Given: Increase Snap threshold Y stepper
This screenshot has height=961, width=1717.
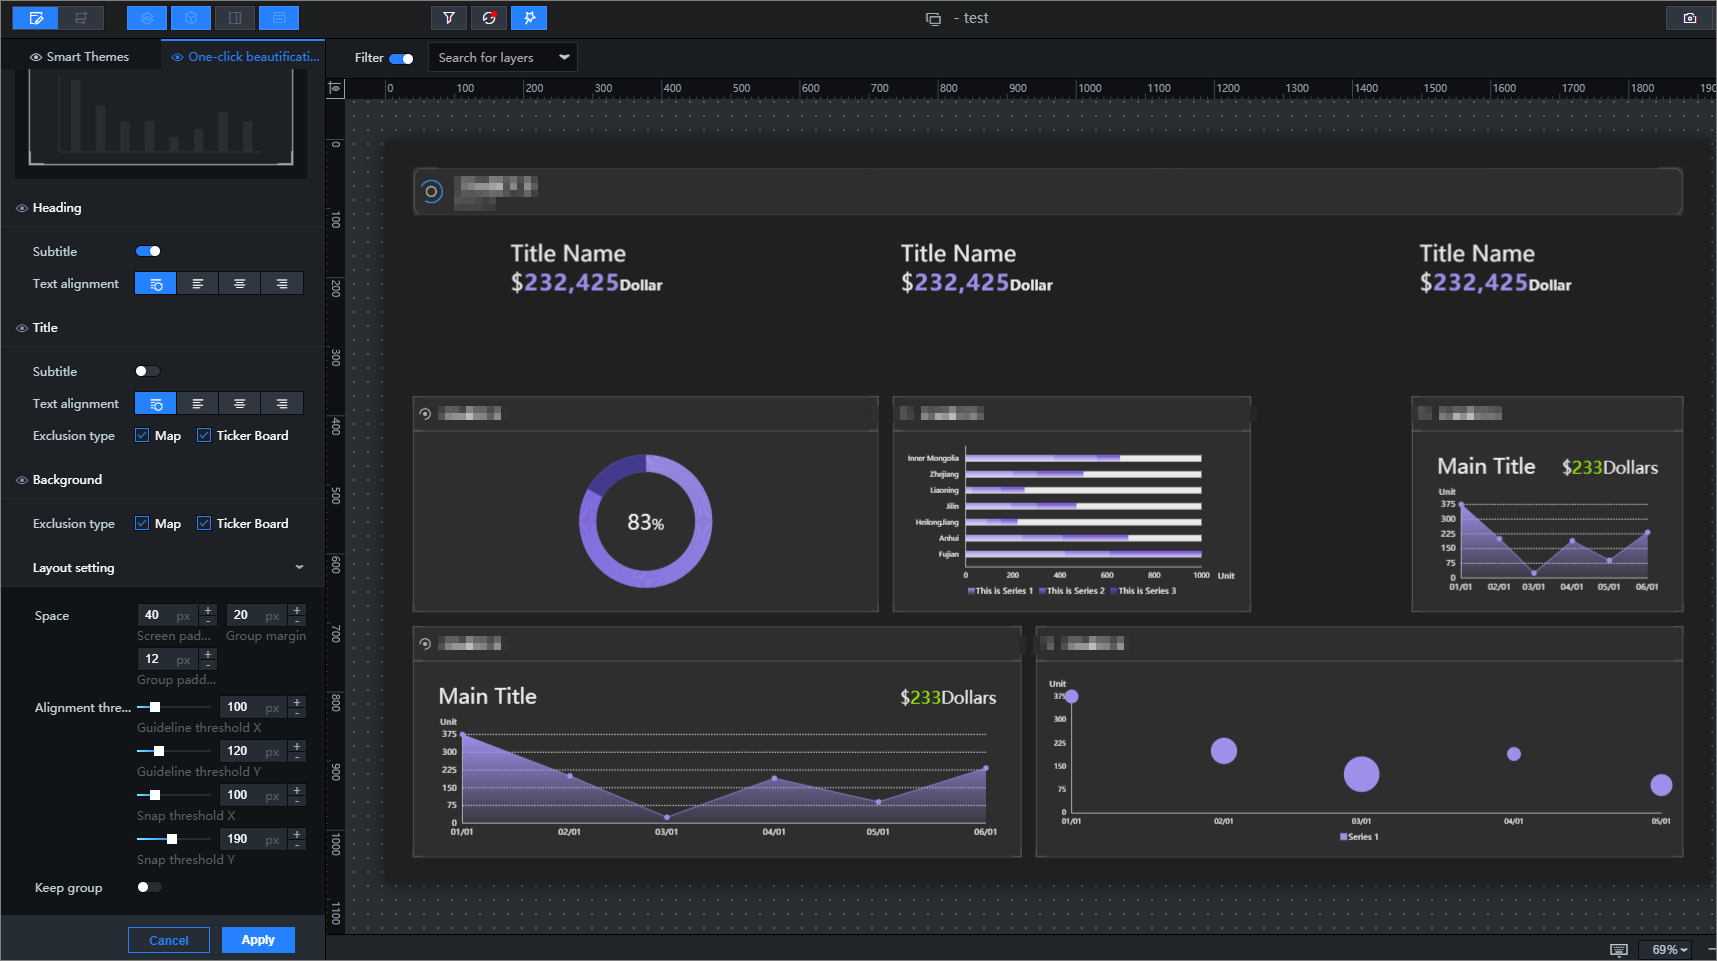Looking at the screenshot, I should [x=297, y=834].
